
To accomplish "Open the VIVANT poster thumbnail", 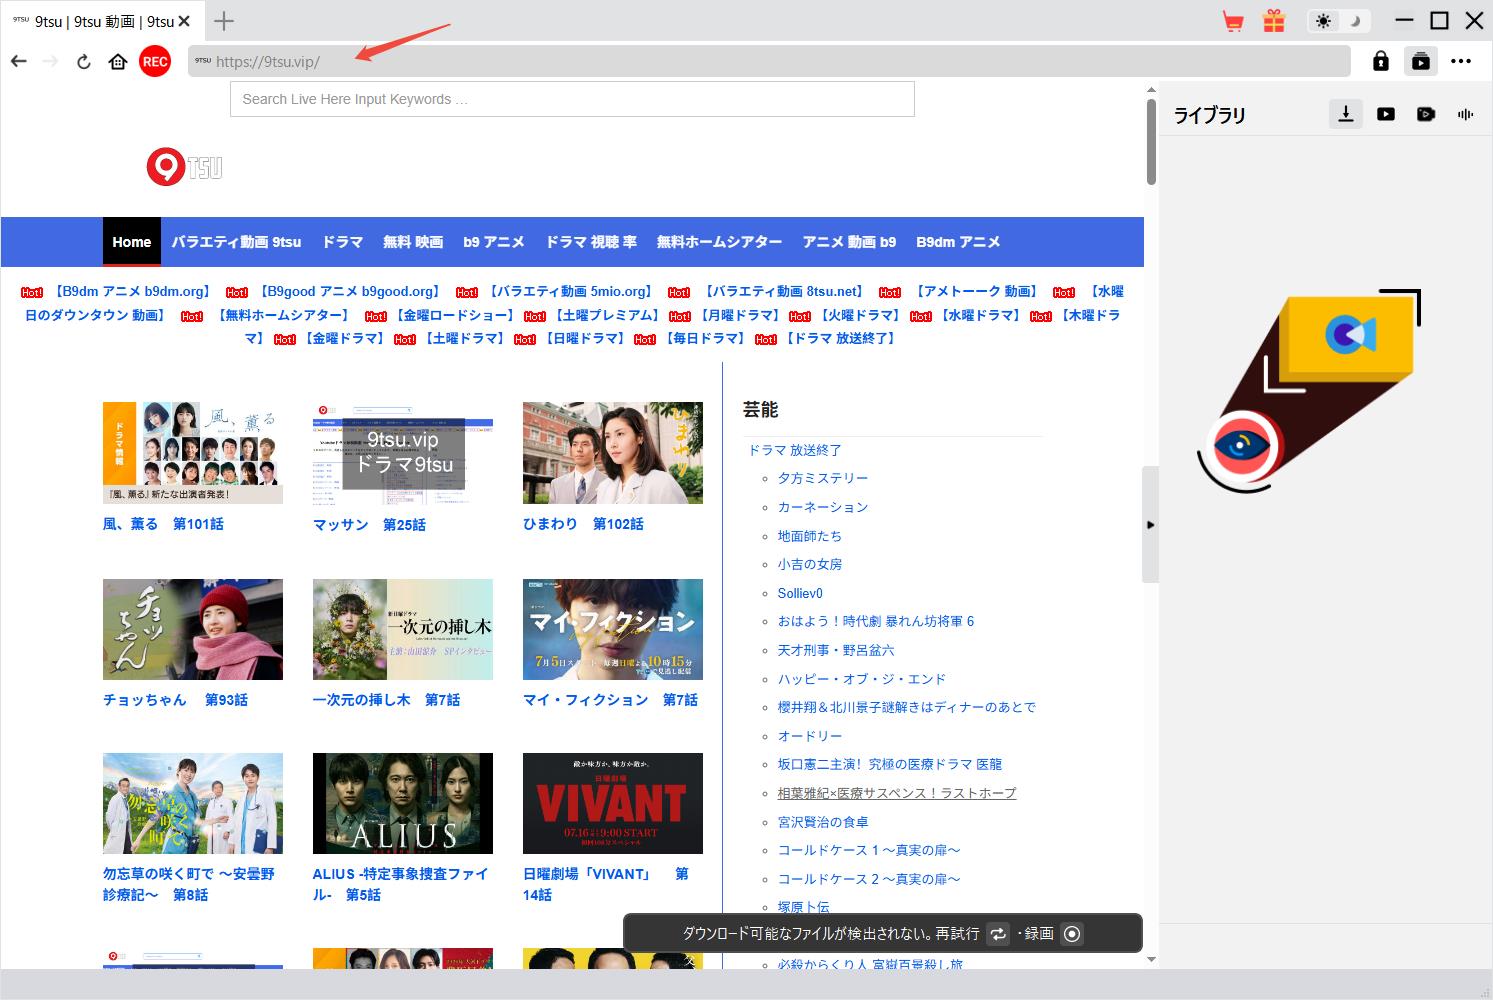I will point(613,803).
